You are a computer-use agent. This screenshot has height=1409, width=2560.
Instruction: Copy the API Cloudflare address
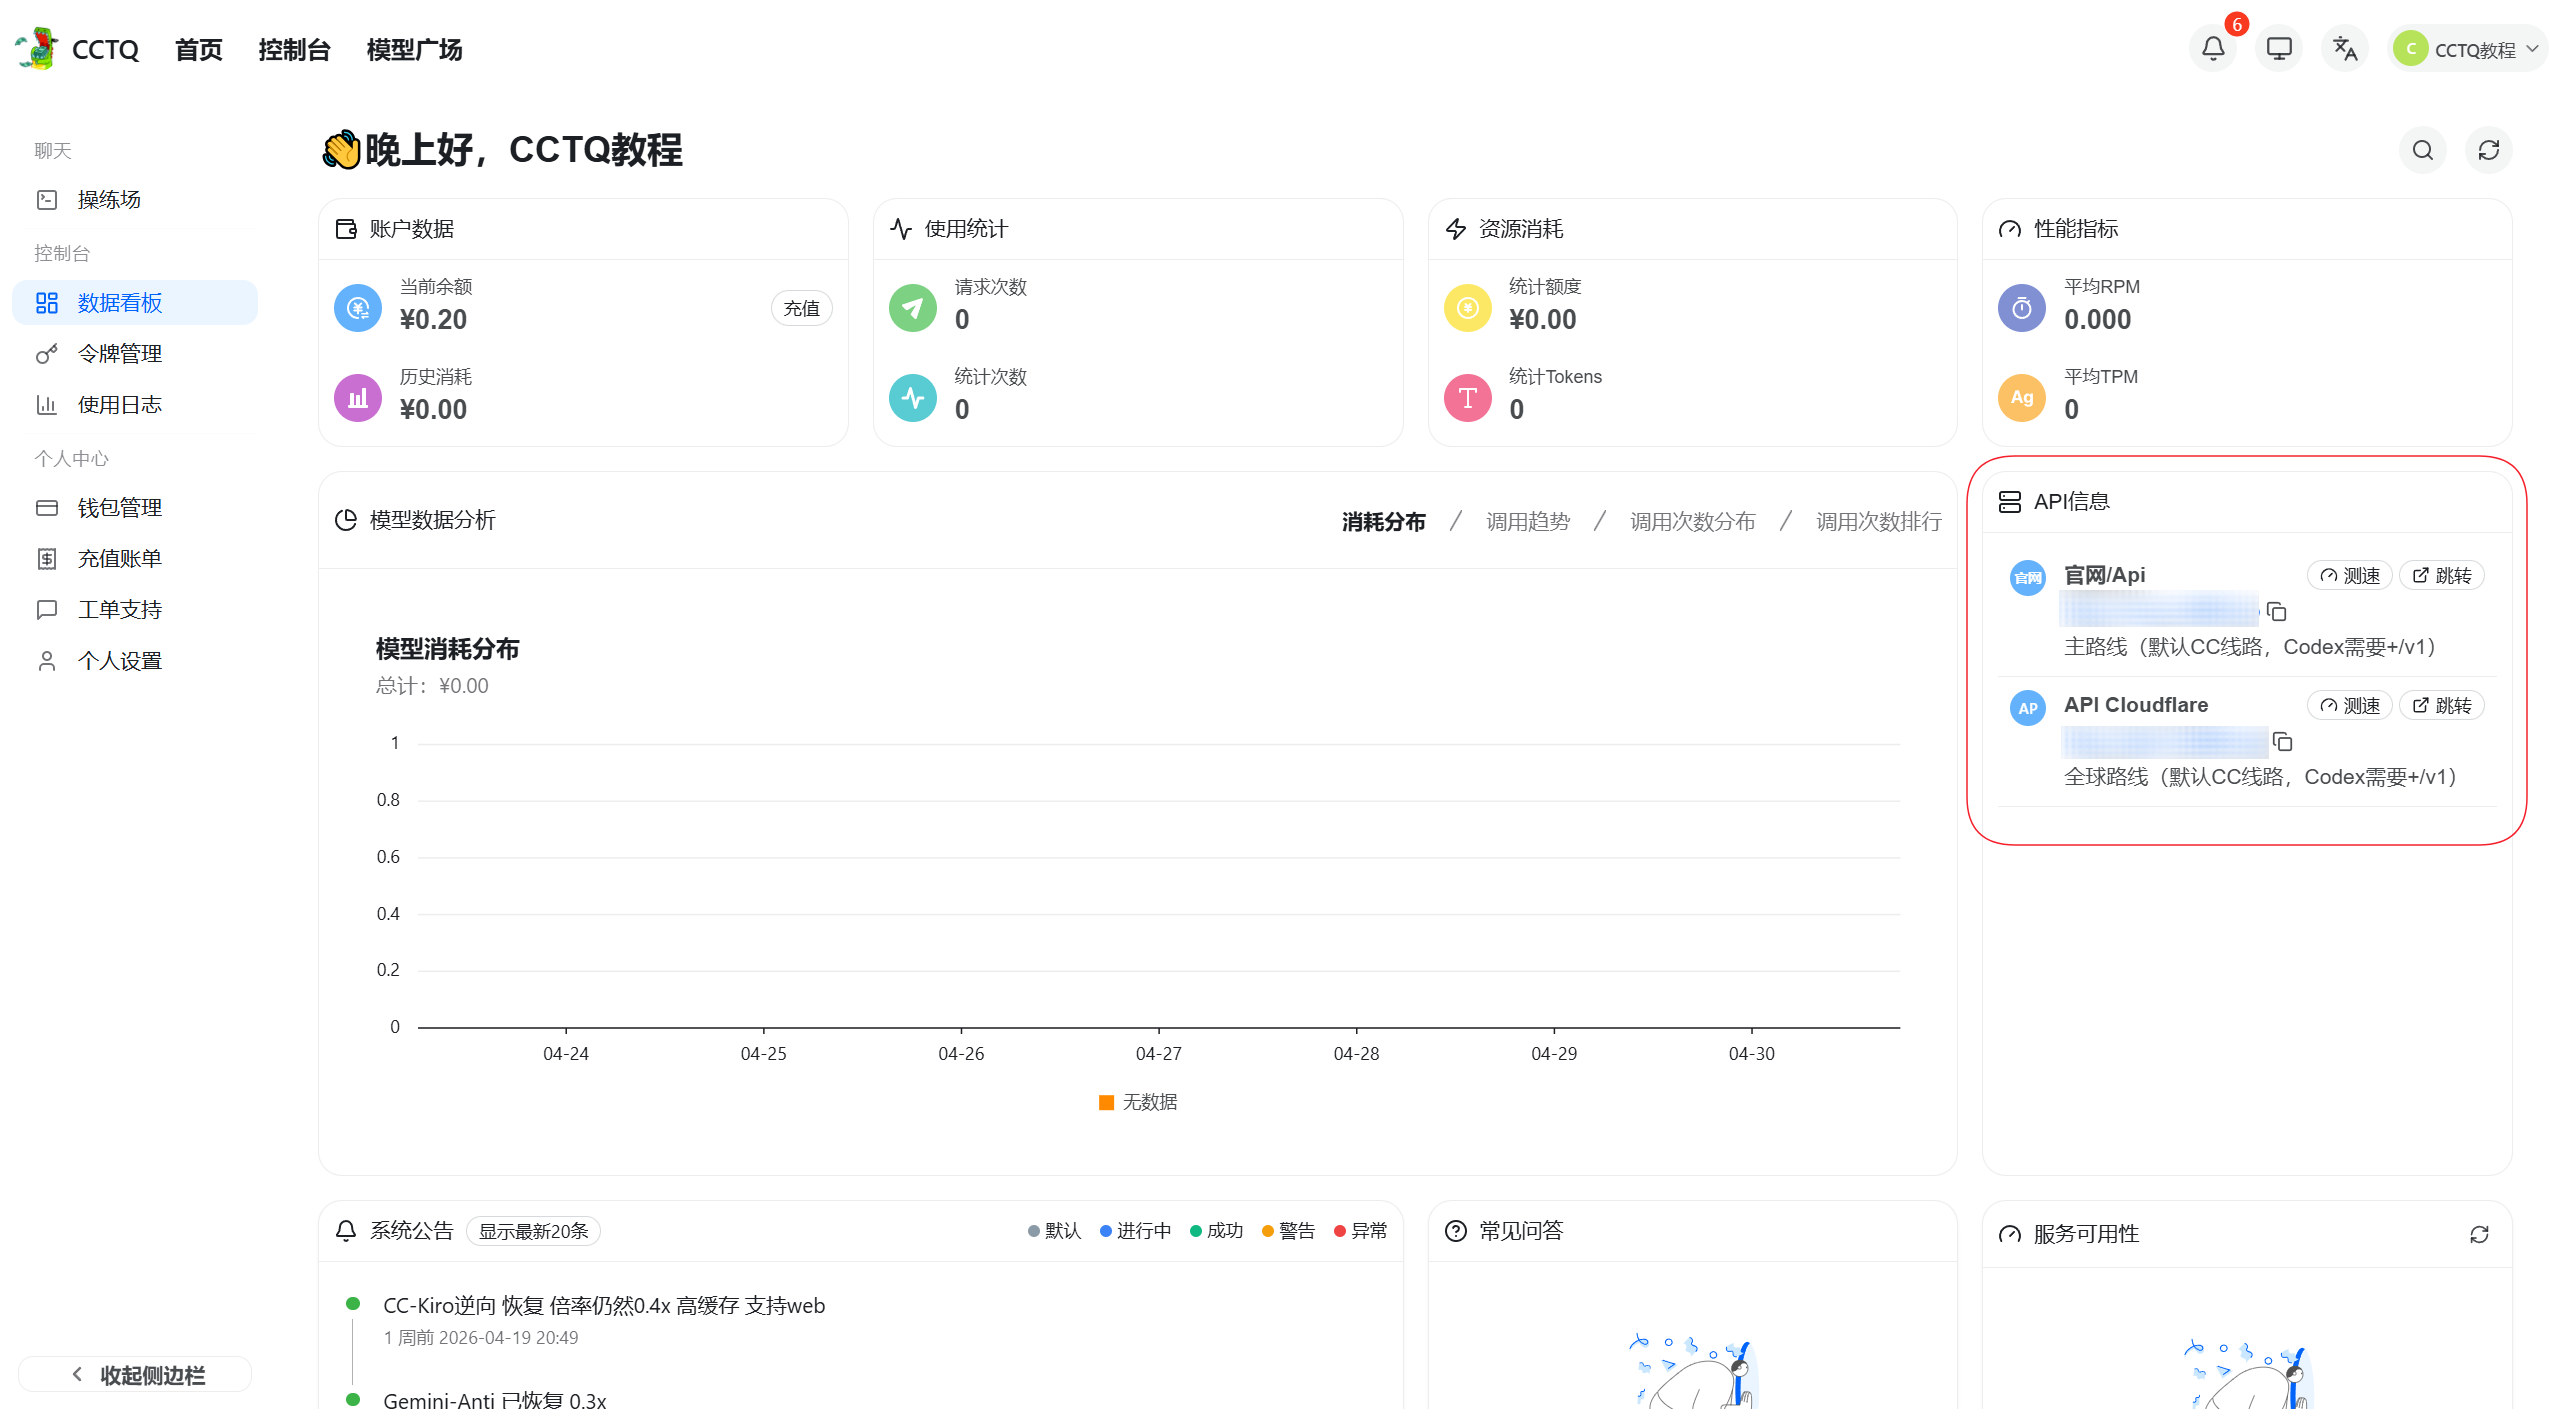tap(2282, 741)
